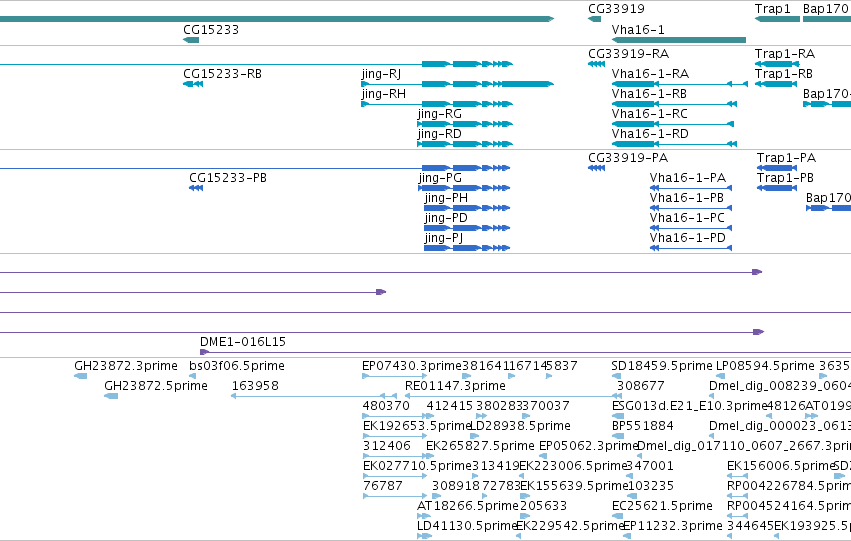The width and height of the screenshot is (851, 541).
Task: Select the bs03f06.5prime EST label
Action: coord(237,366)
